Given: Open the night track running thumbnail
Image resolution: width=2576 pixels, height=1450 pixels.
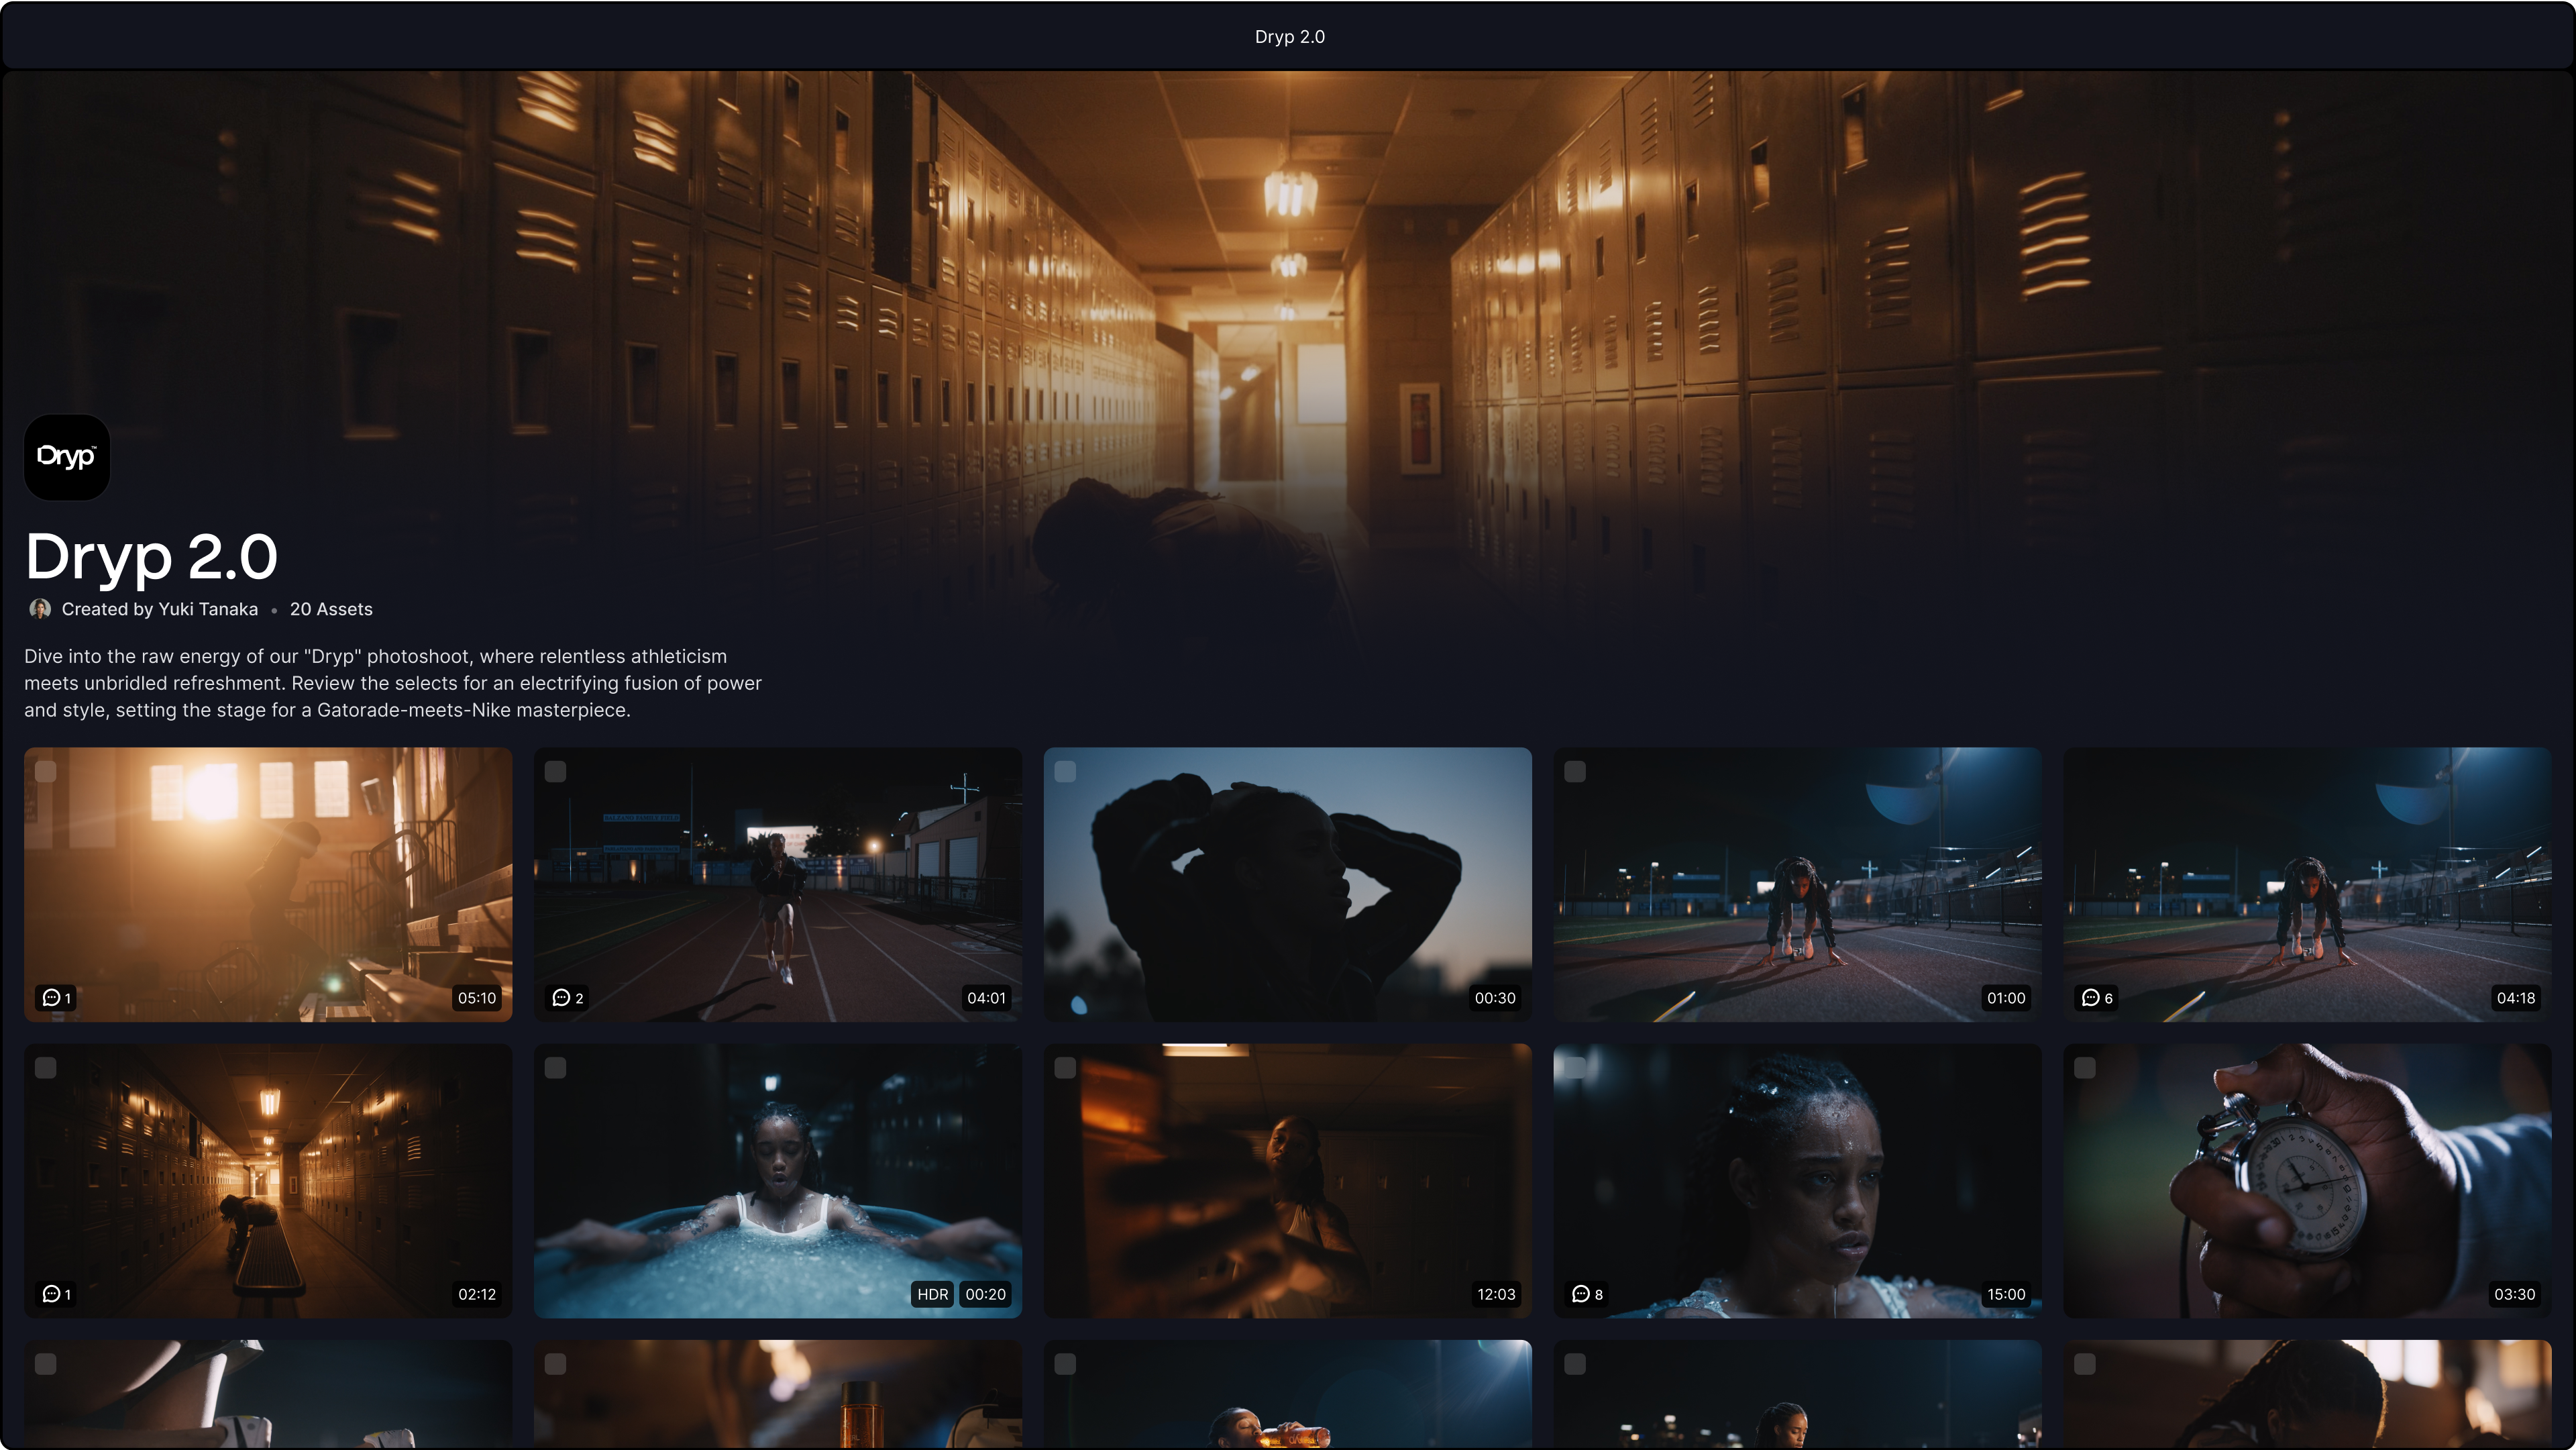Looking at the screenshot, I should click(778, 884).
